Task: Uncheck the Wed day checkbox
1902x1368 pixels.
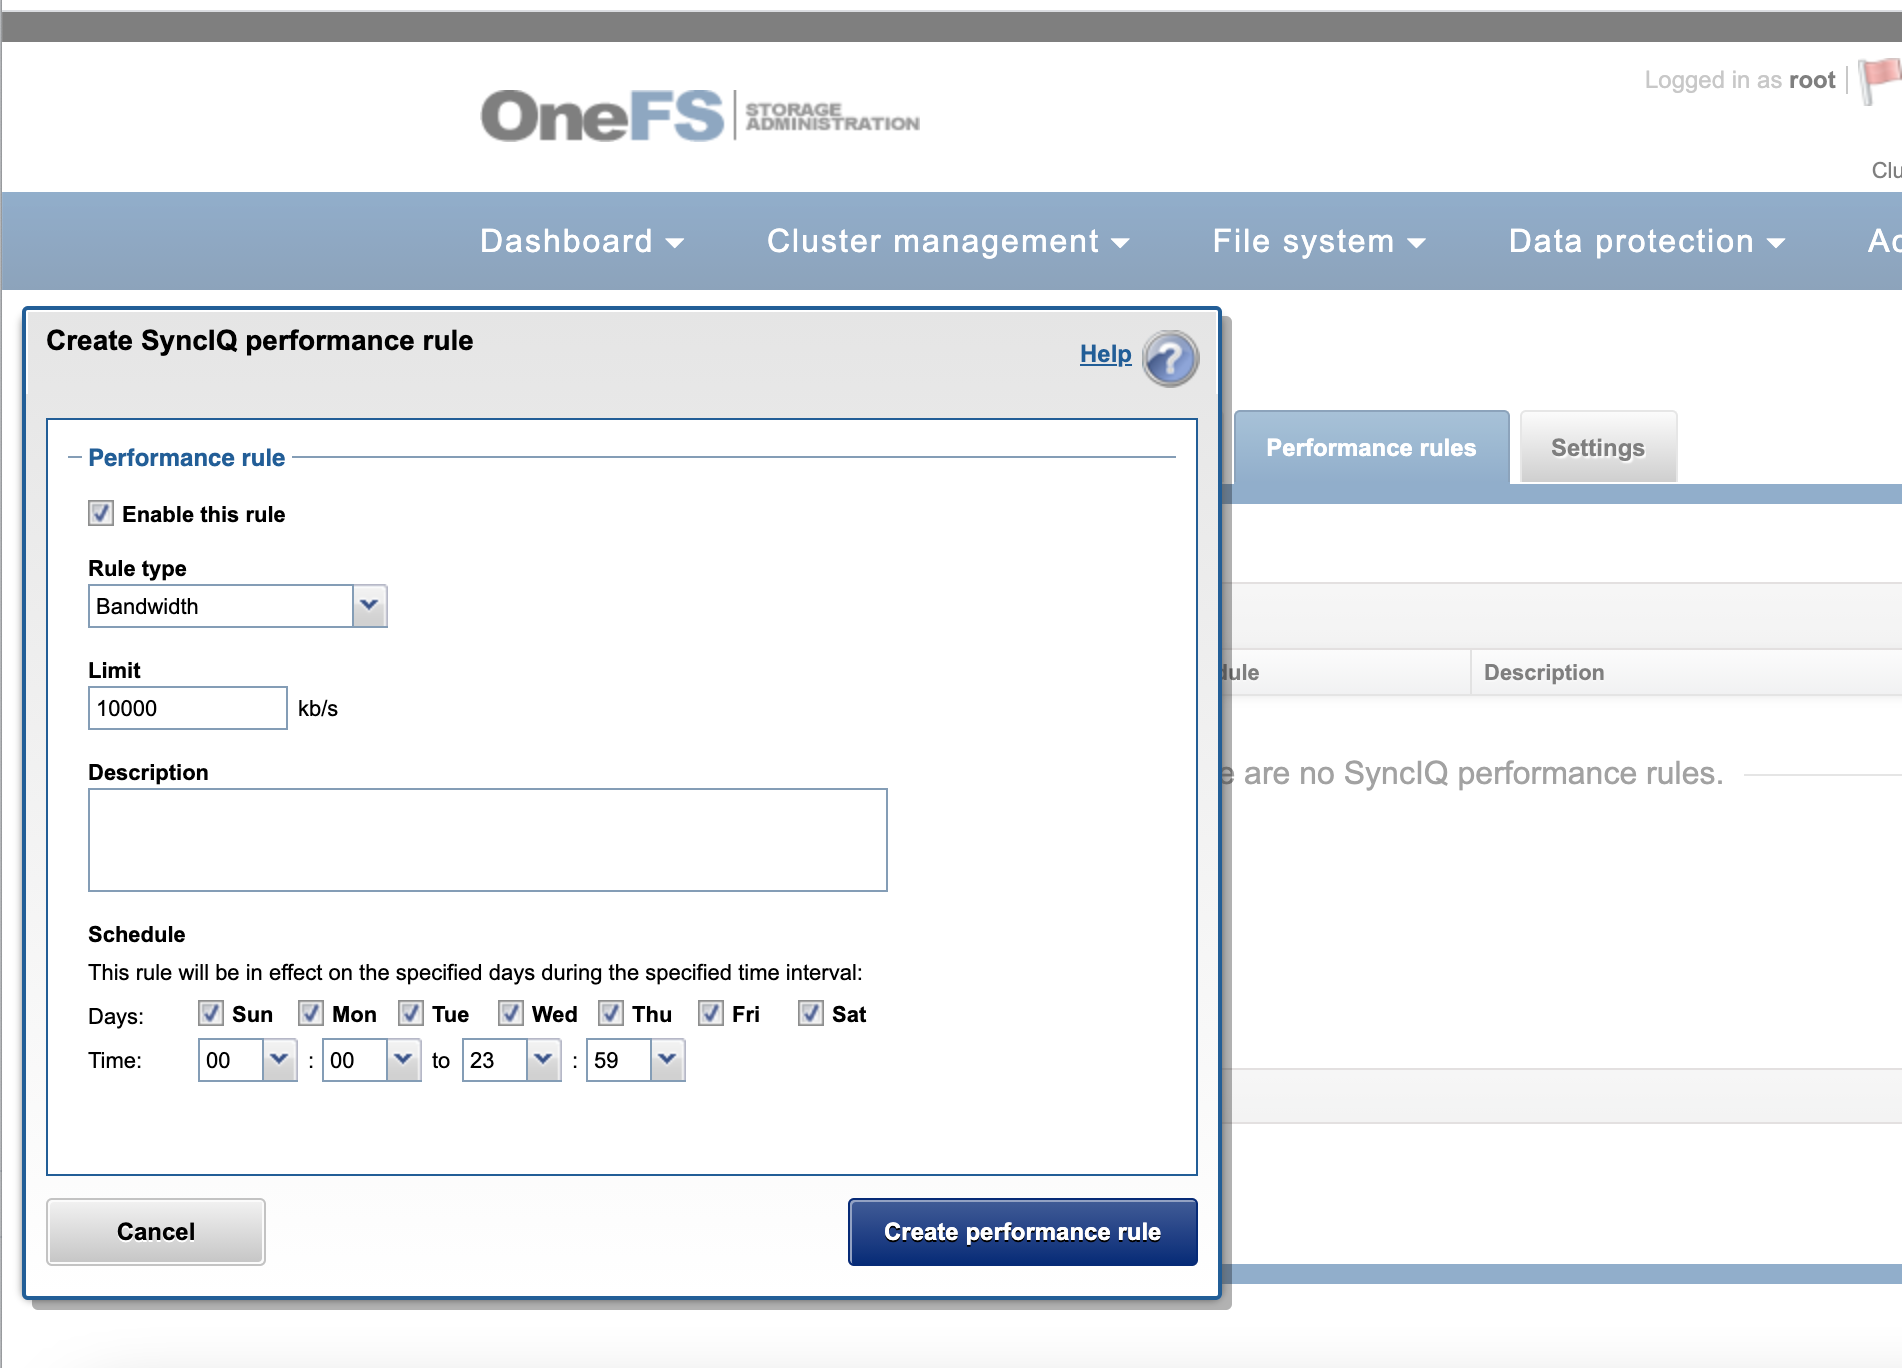Action: (x=510, y=1013)
